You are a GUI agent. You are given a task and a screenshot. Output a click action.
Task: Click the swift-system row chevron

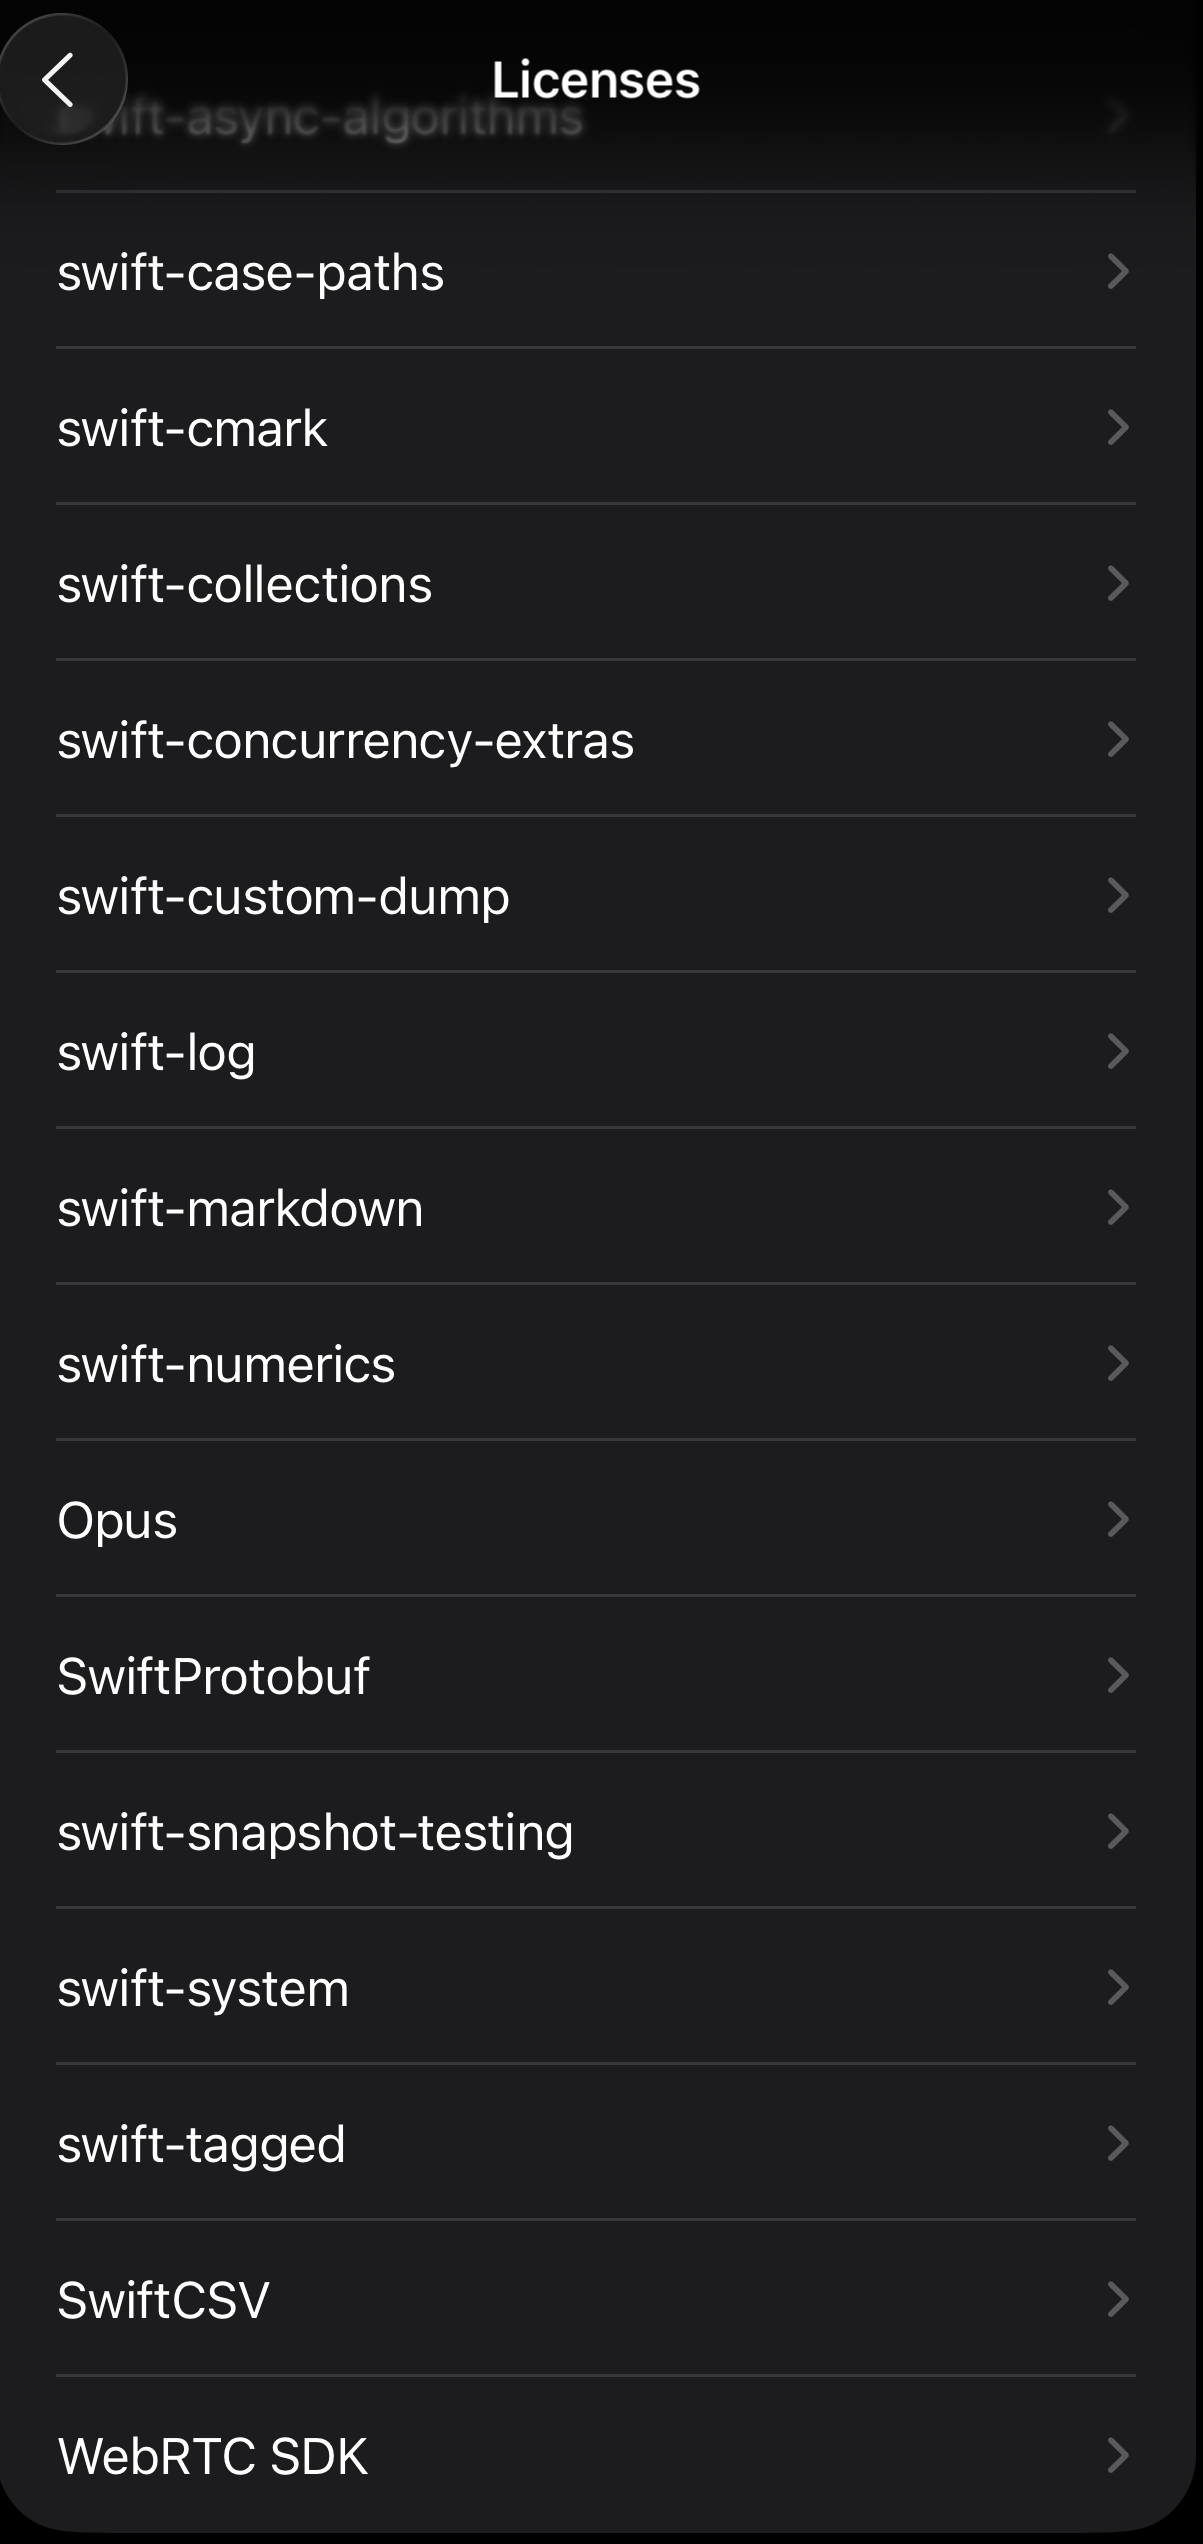pyautogui.click(x=1118, y=1988)
